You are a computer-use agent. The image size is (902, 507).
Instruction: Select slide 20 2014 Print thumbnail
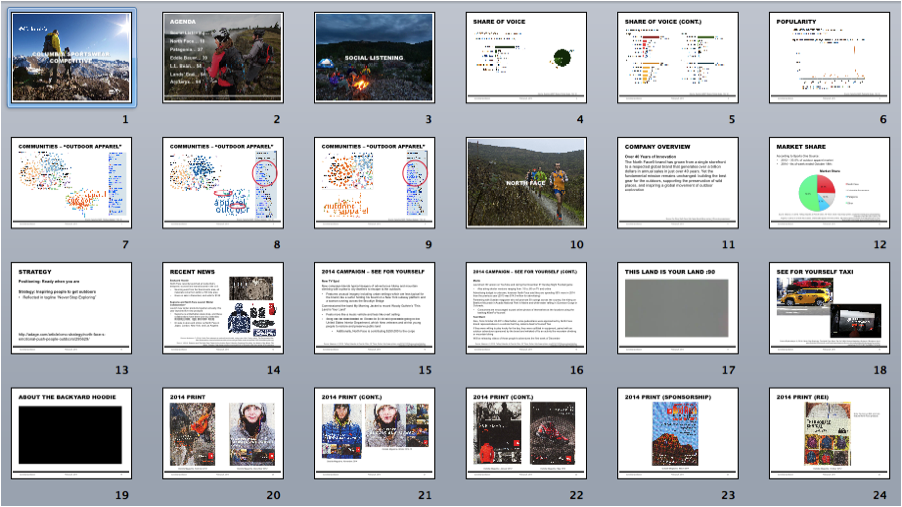[x=223, y=433]
